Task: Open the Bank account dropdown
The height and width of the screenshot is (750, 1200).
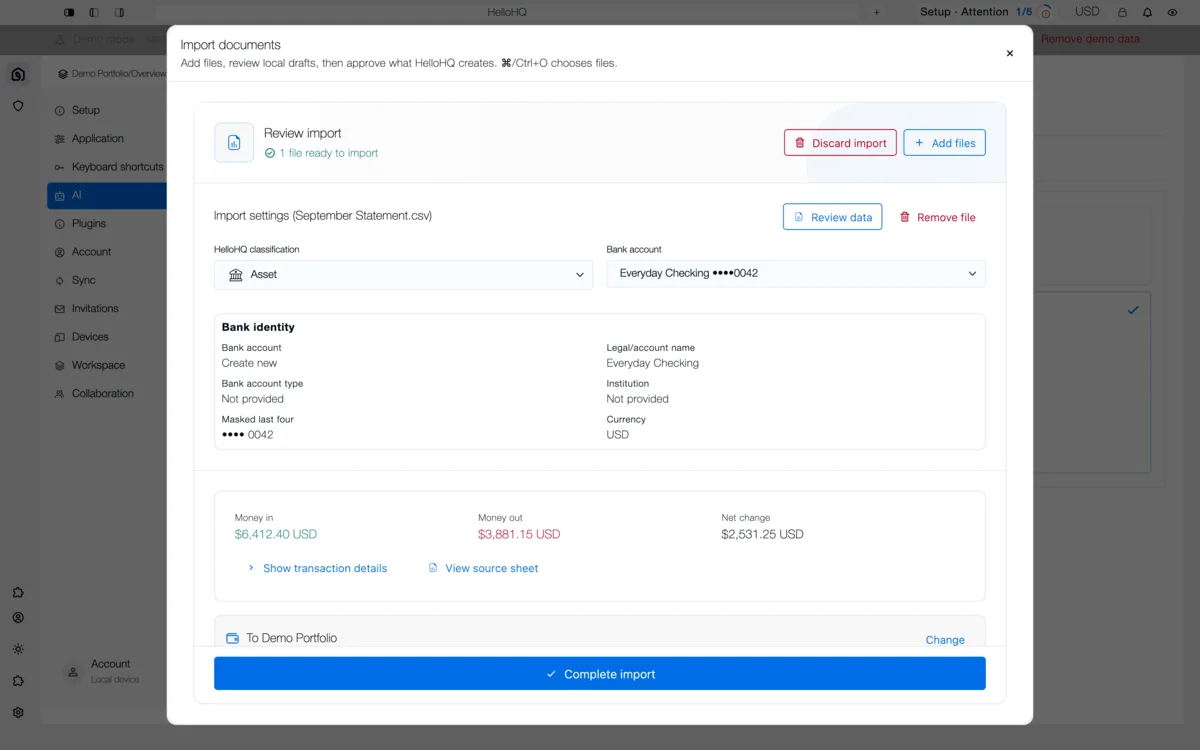Action: click(796, 273)
